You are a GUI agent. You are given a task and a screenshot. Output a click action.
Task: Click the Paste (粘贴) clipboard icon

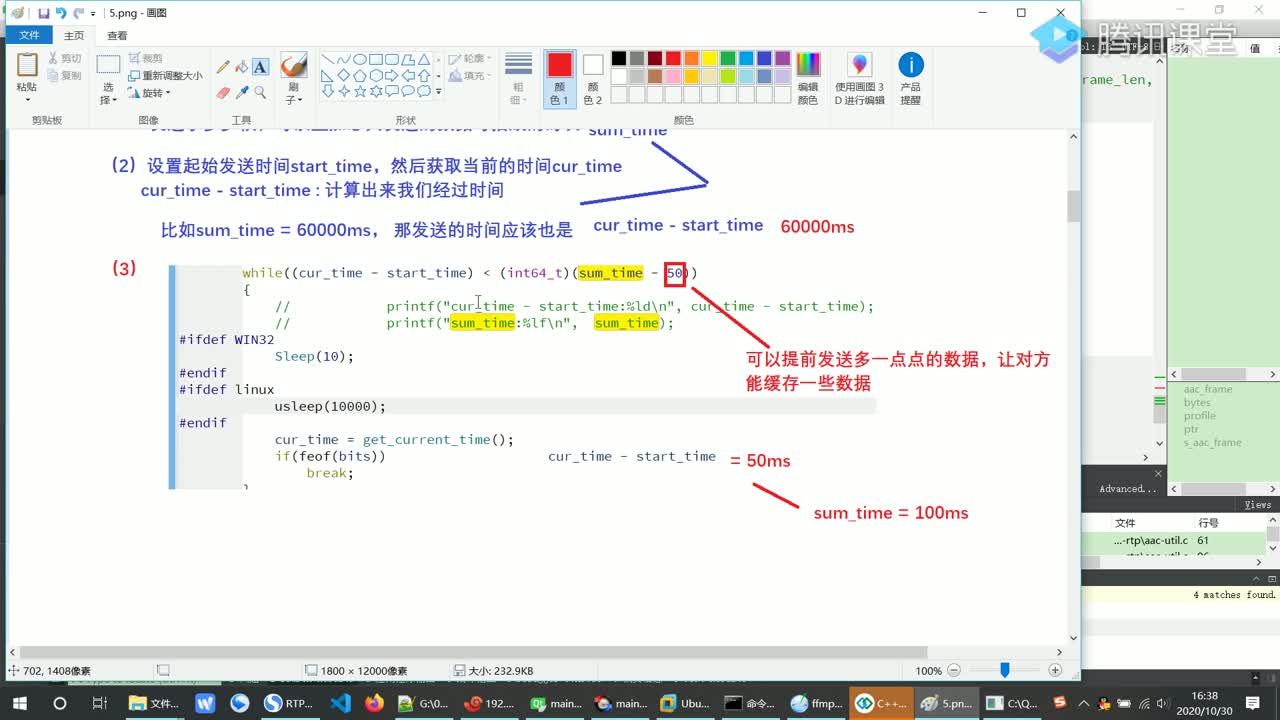click(27, 65)
